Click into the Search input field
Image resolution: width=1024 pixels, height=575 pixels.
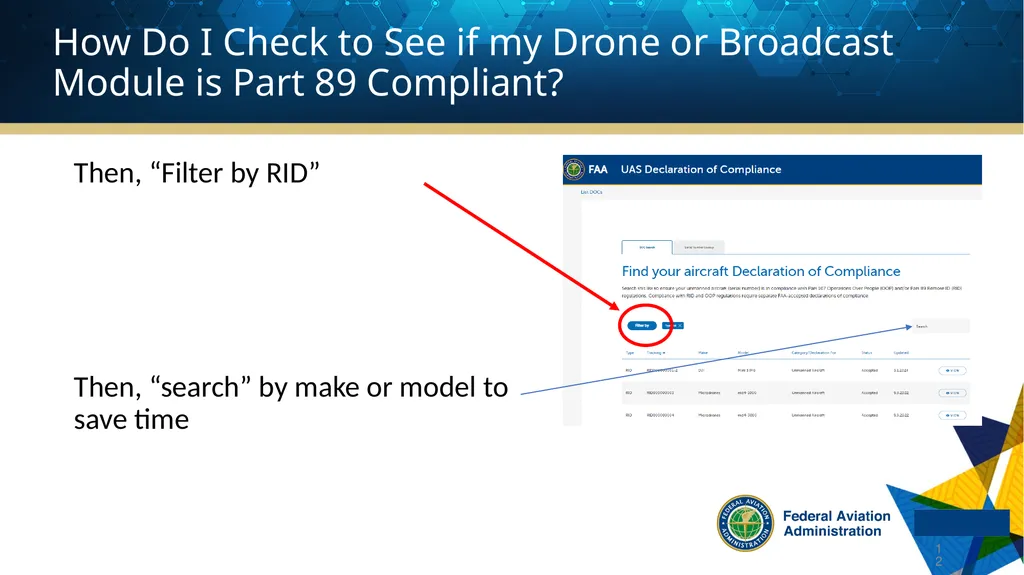[x=940, y=326]
